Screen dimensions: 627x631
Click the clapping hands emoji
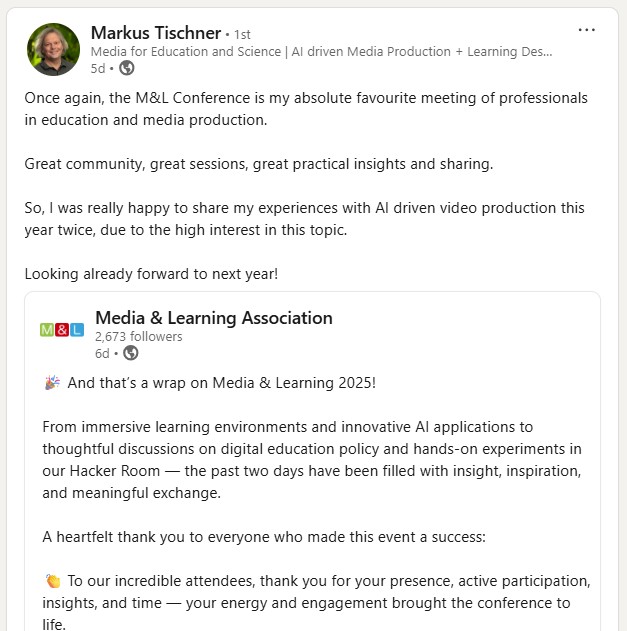coord(52,581)
